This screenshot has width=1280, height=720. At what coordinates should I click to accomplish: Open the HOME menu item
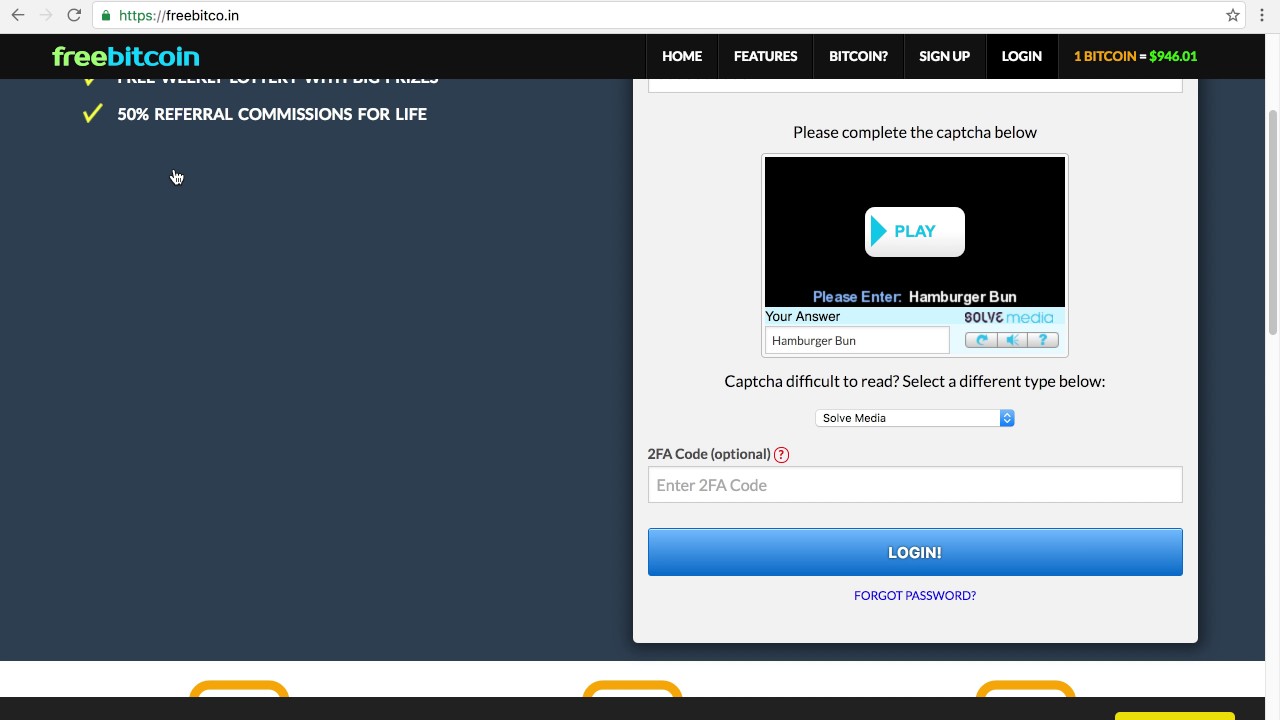682,56
